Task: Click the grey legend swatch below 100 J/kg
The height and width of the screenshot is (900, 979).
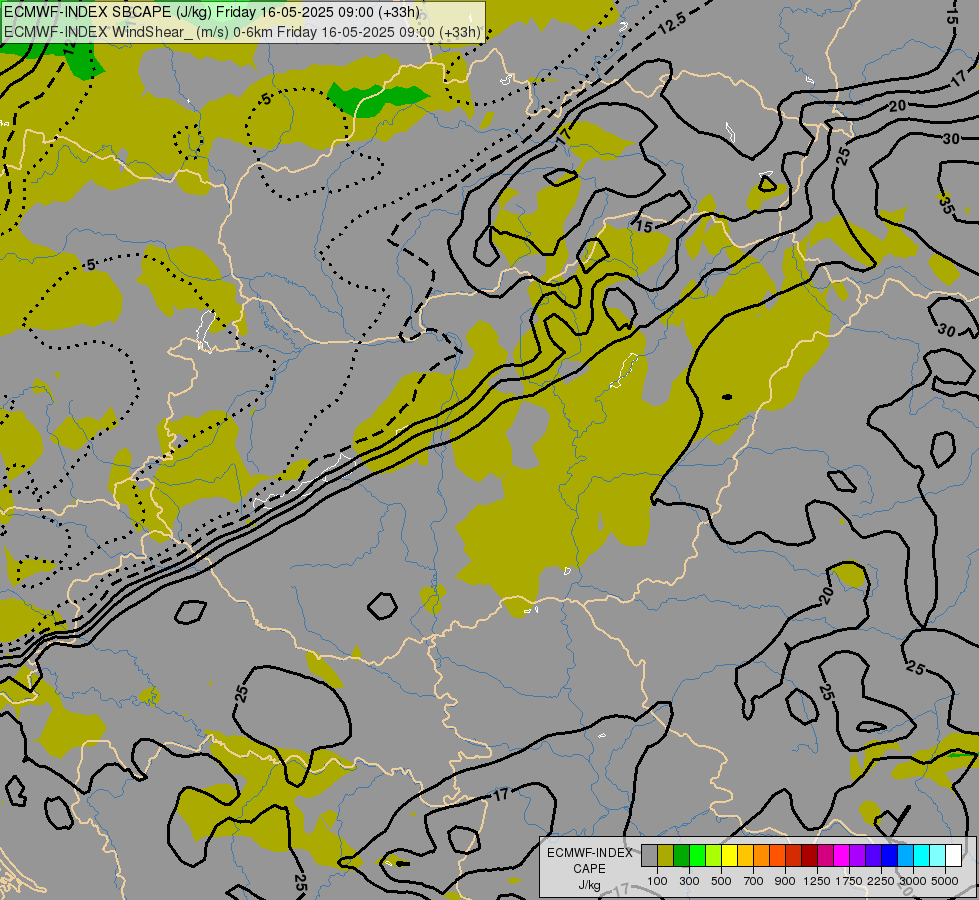Action: 649,855
